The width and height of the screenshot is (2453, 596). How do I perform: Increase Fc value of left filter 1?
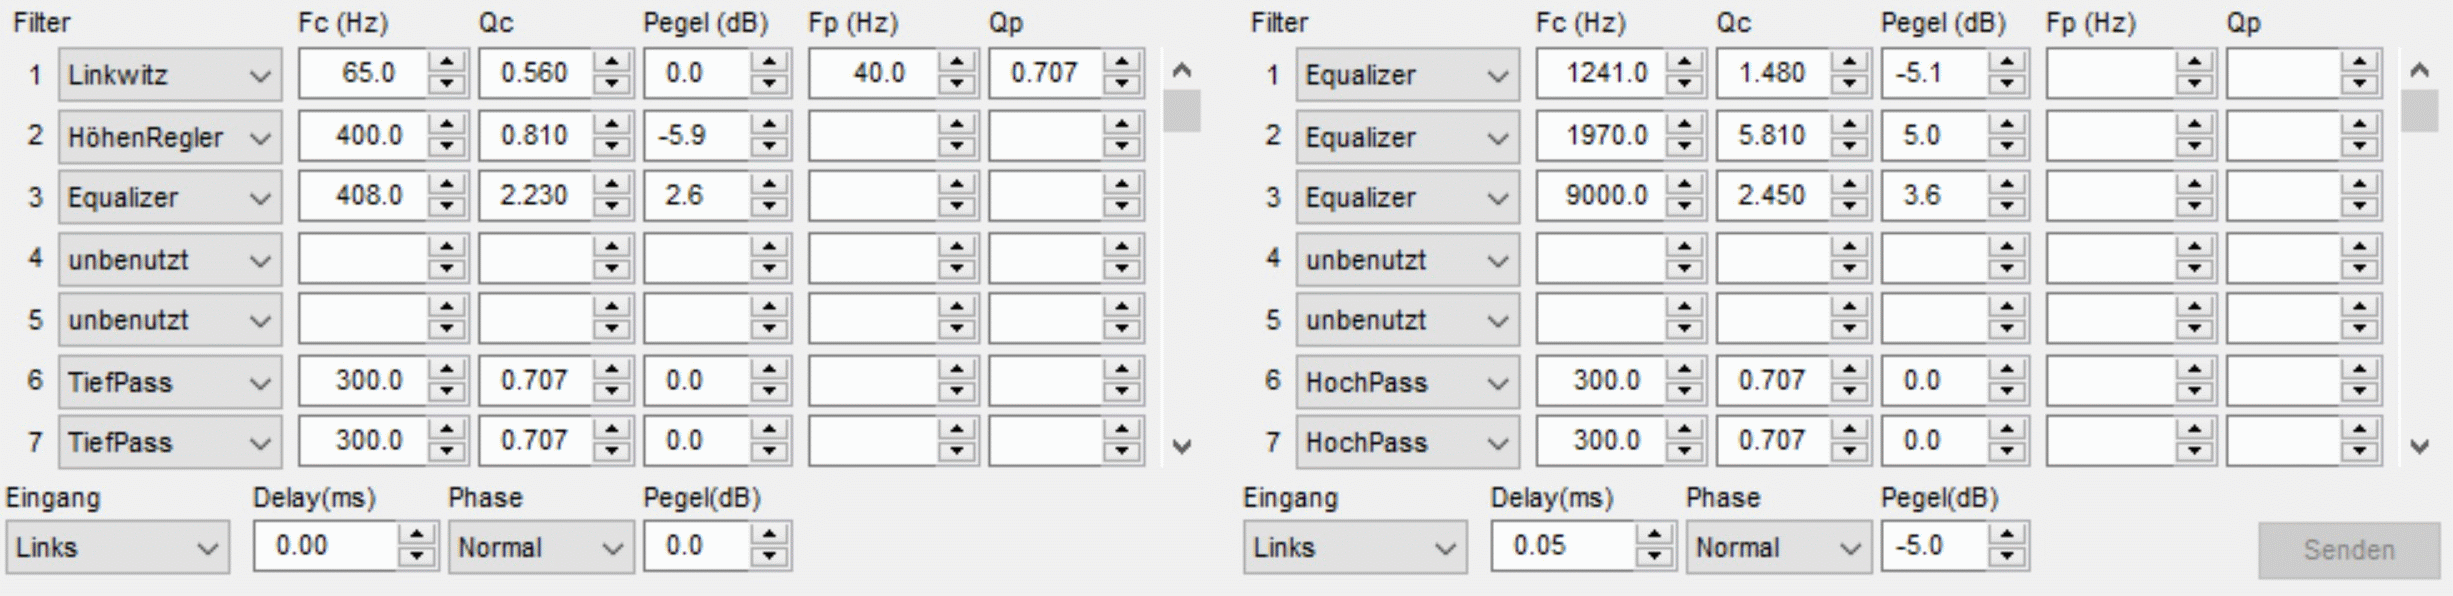pyautogui.click(x=446, y=62)
